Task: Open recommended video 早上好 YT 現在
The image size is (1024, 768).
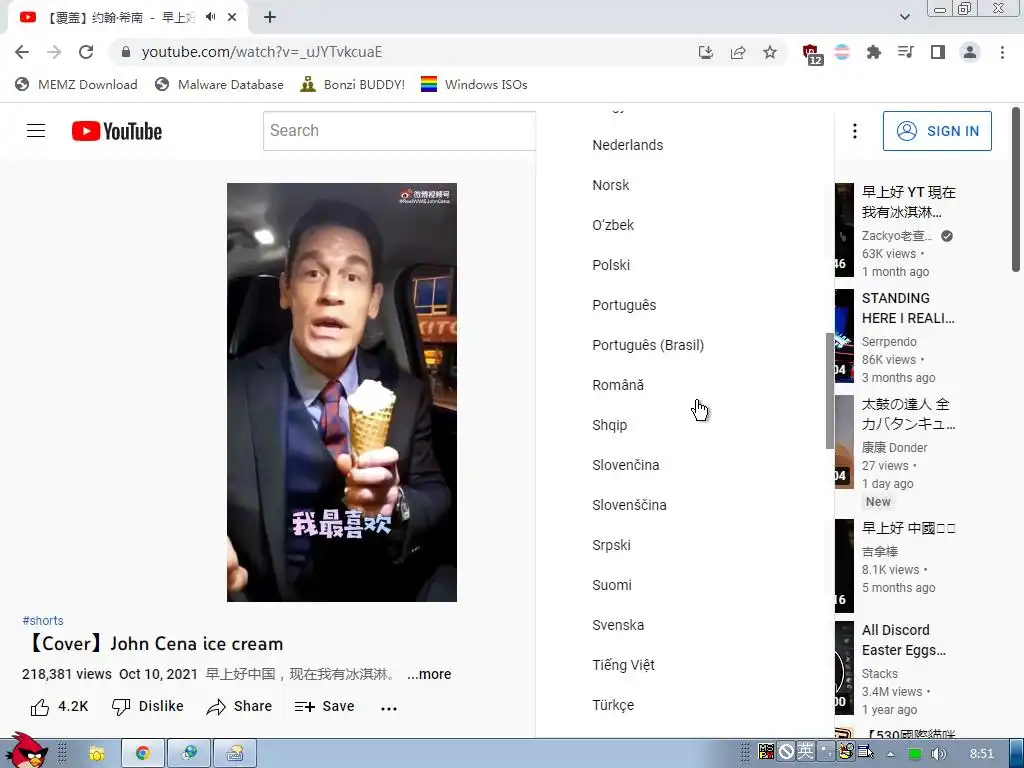Action: pos(908,202)
